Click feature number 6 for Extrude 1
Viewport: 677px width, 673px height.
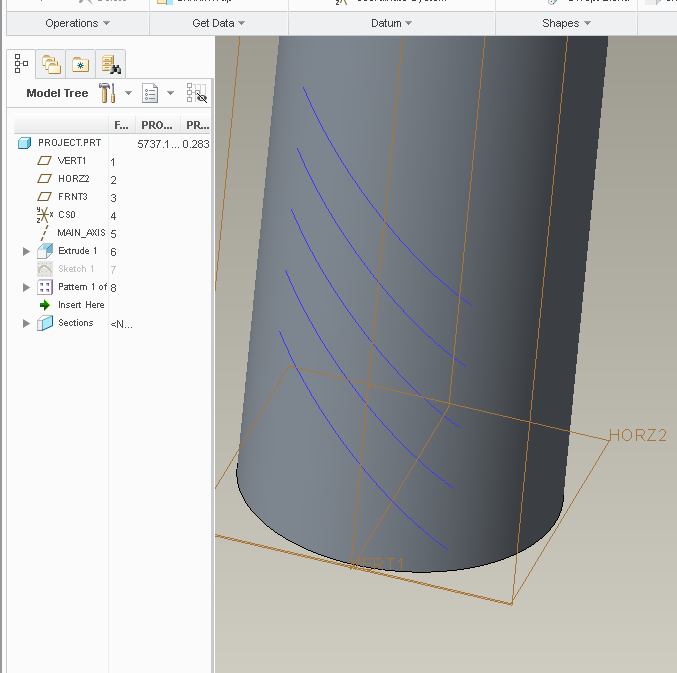113,252
